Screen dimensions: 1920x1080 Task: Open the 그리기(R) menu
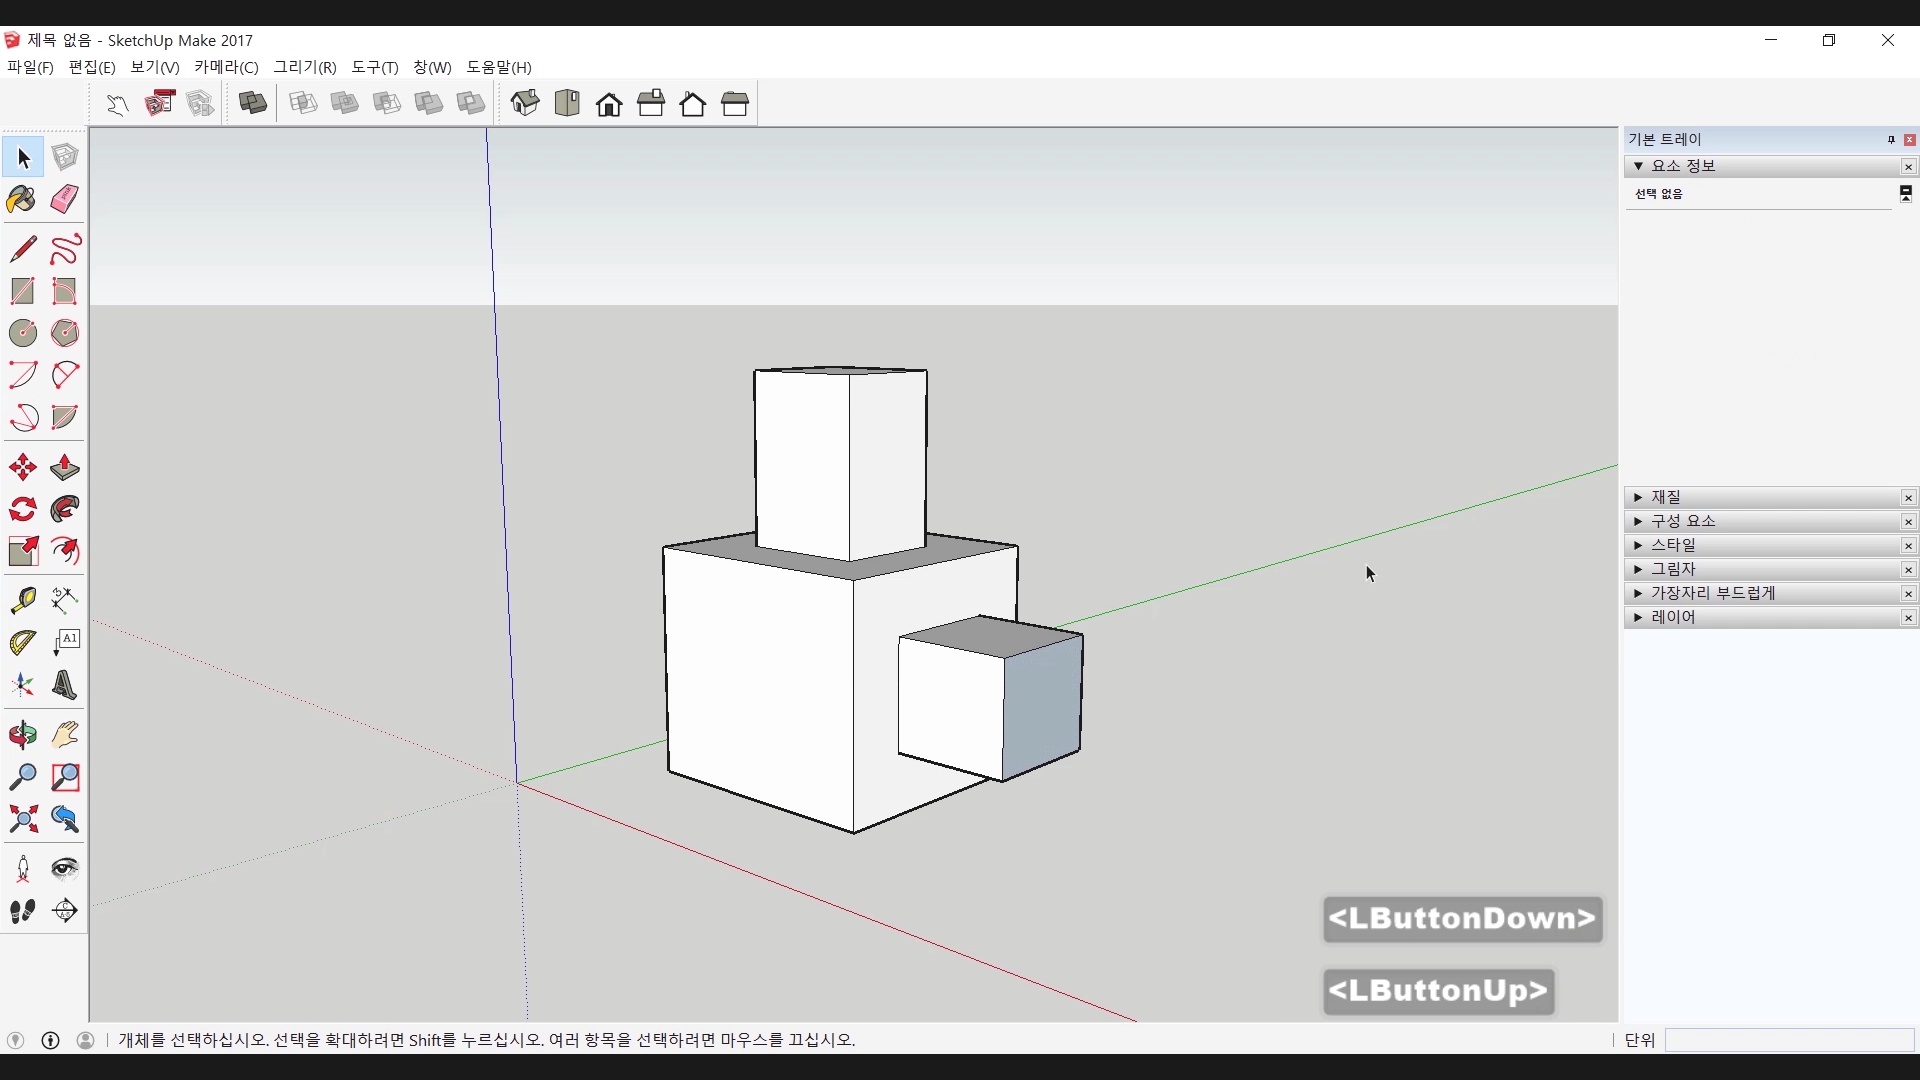coord(305,67)
